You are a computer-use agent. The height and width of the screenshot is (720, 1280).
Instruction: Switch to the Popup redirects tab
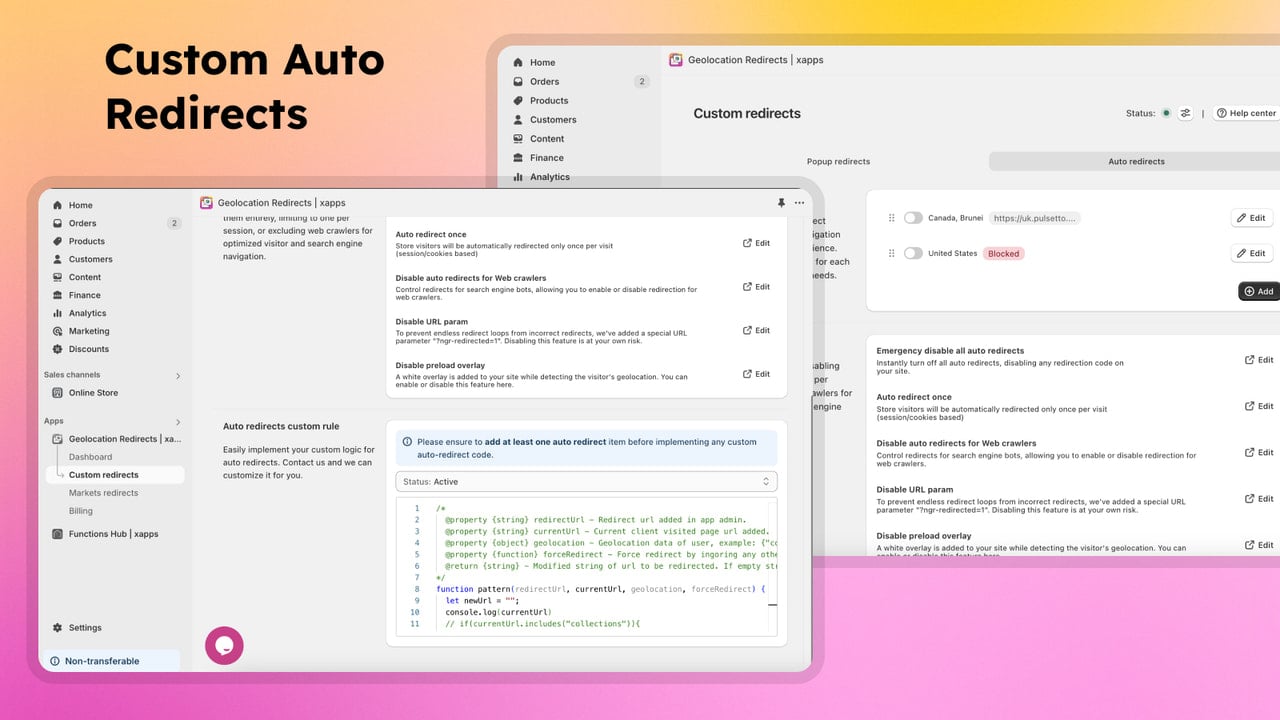pos(838,161)
